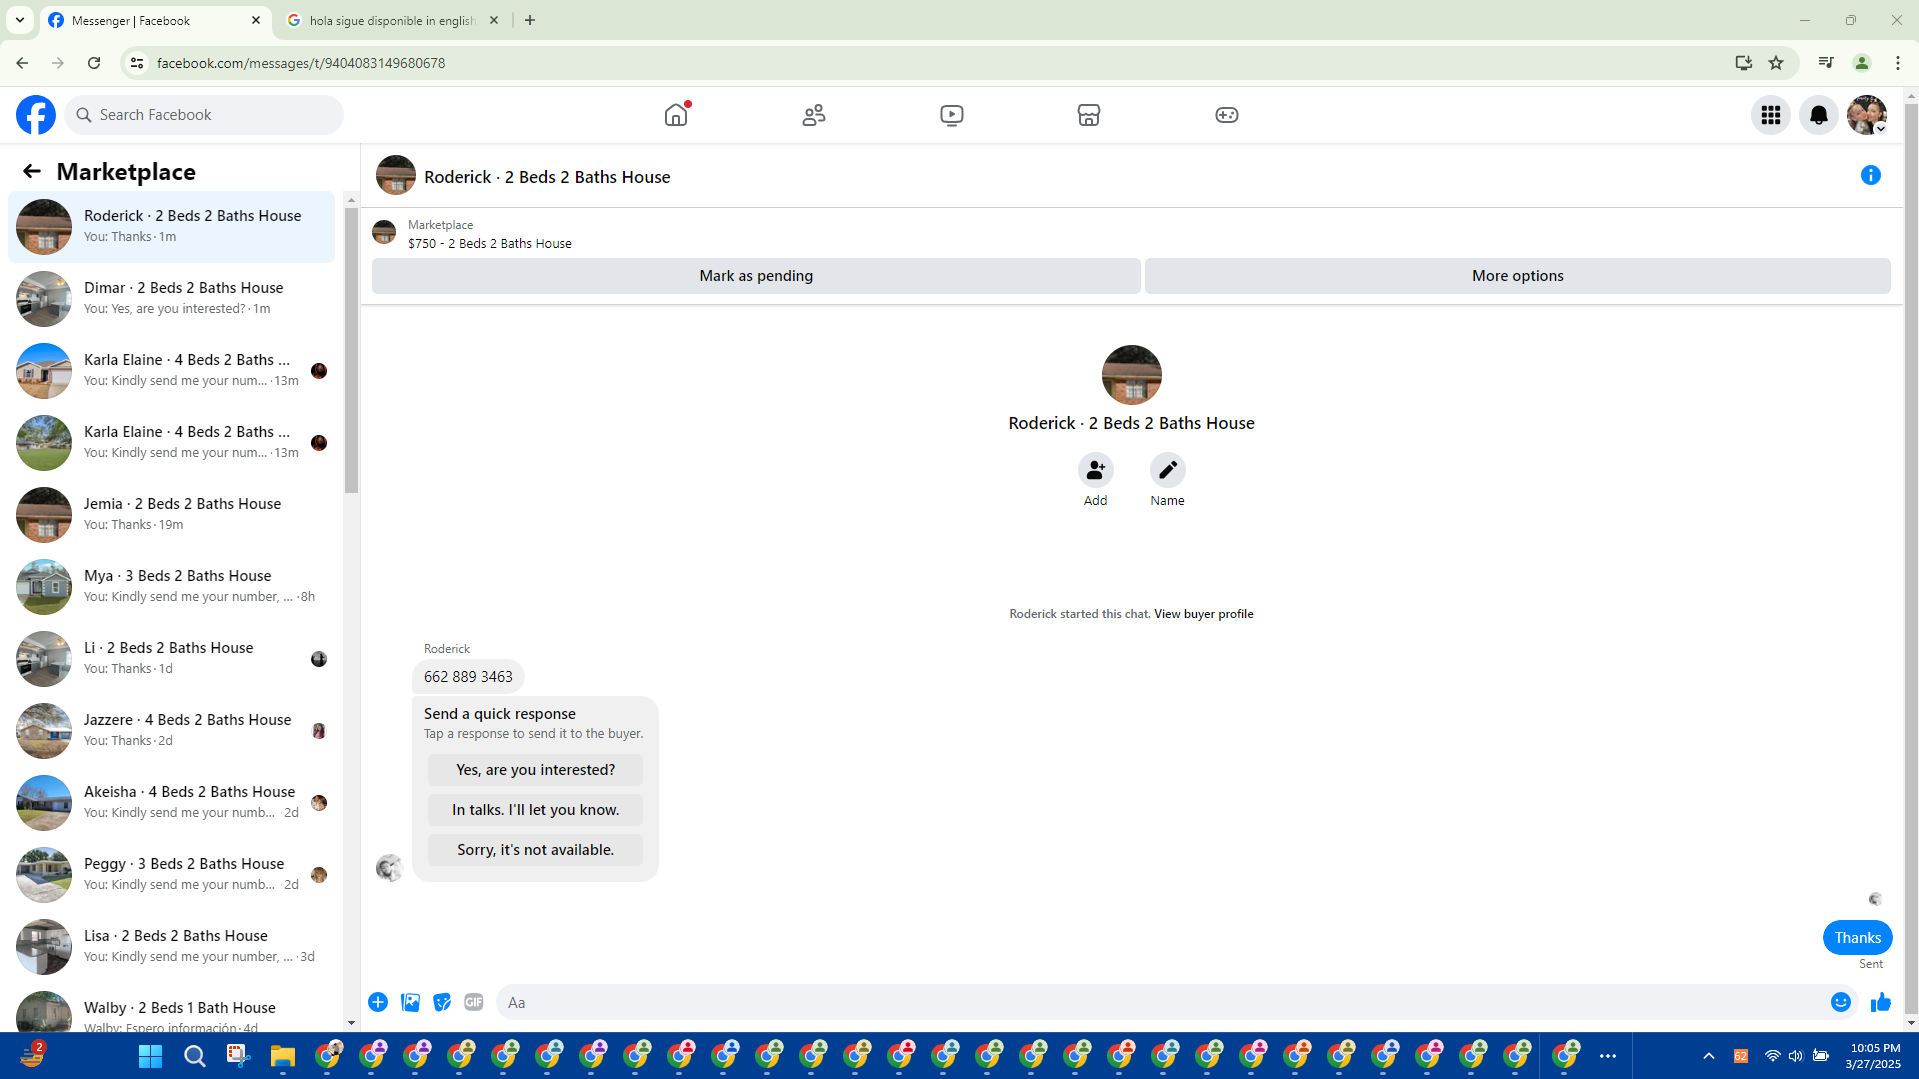Go back from Marketplace chats list
The height and width of the screenshot is (1079, 1919).
pos(31,172)
